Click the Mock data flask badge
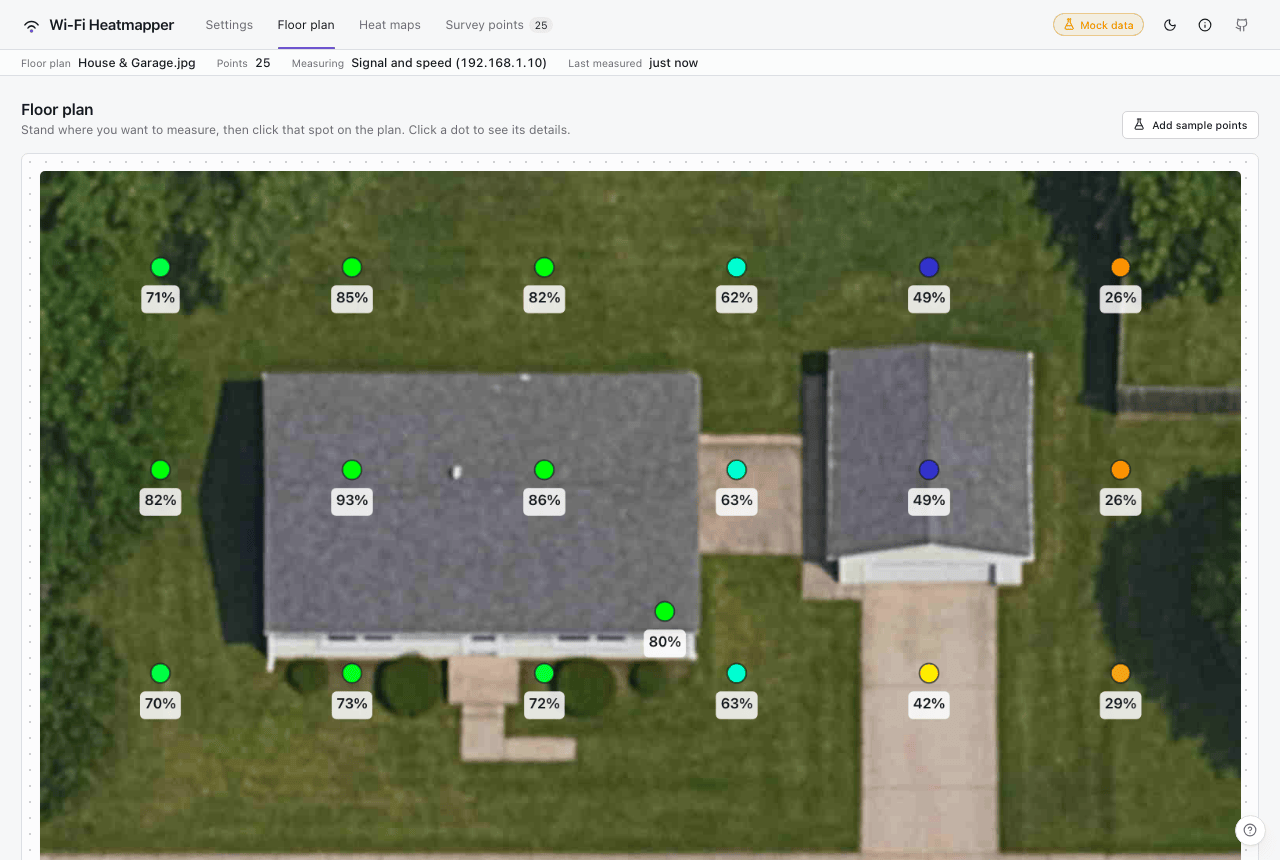This screenshot has width=1280, height=860. tap(1098, 25)
